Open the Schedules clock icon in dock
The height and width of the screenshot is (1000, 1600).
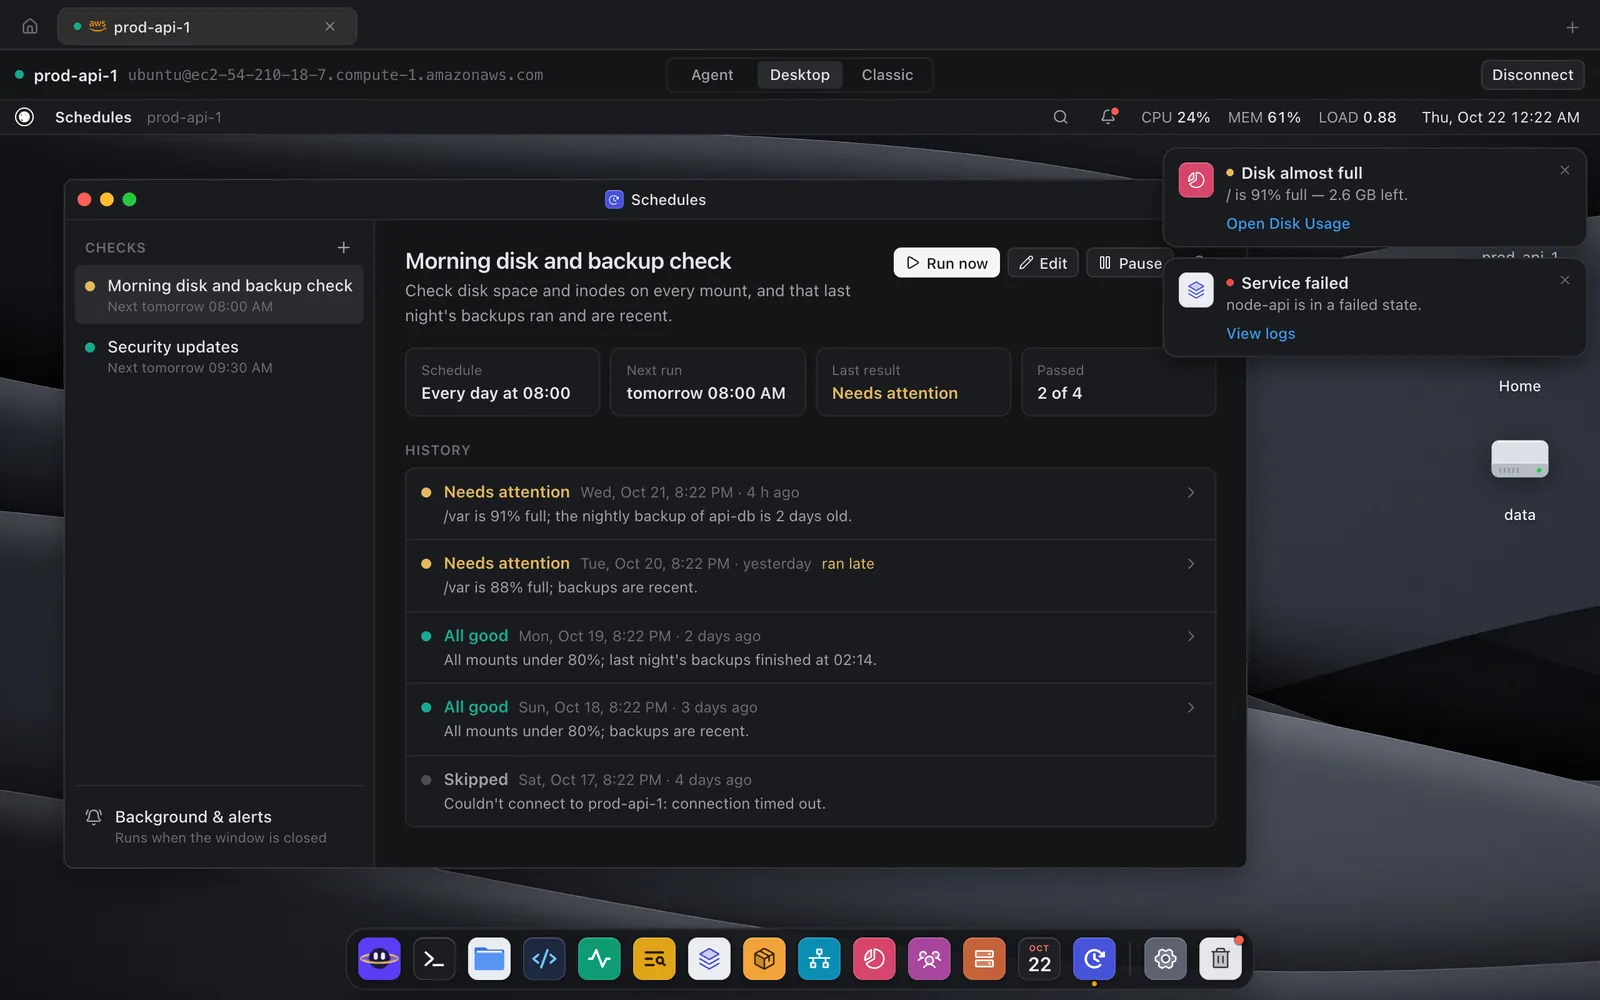pos(1094,959)
